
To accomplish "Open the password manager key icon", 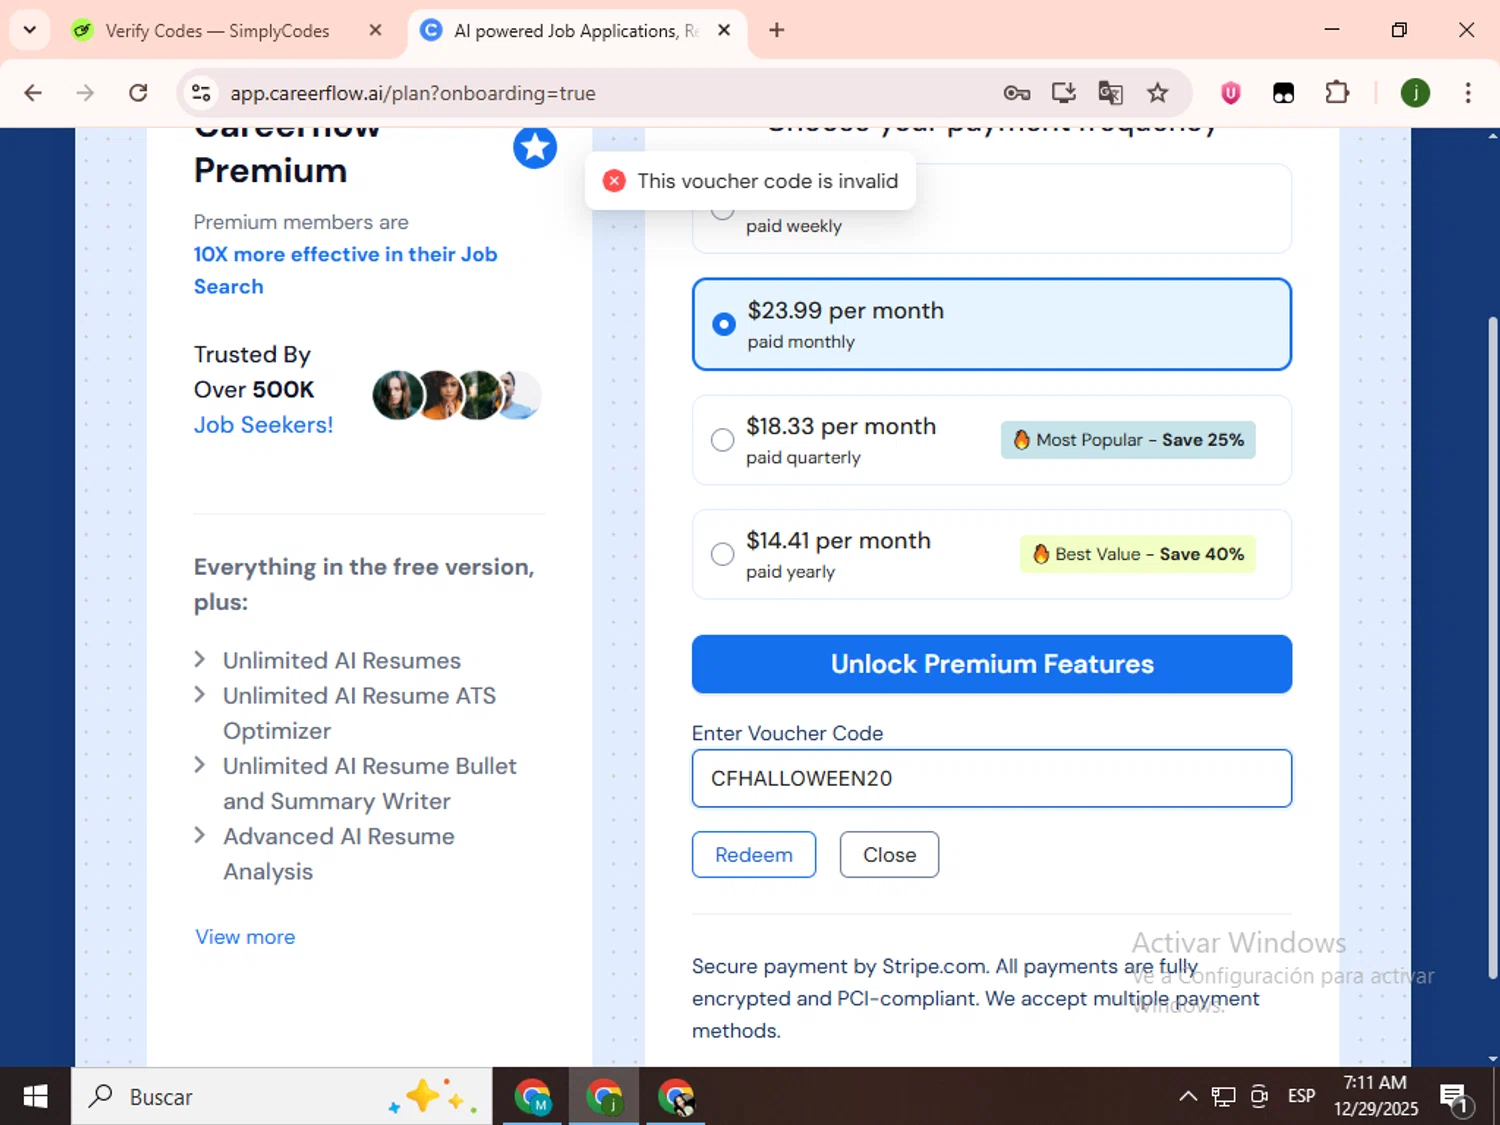I will tap(1016, 93).
